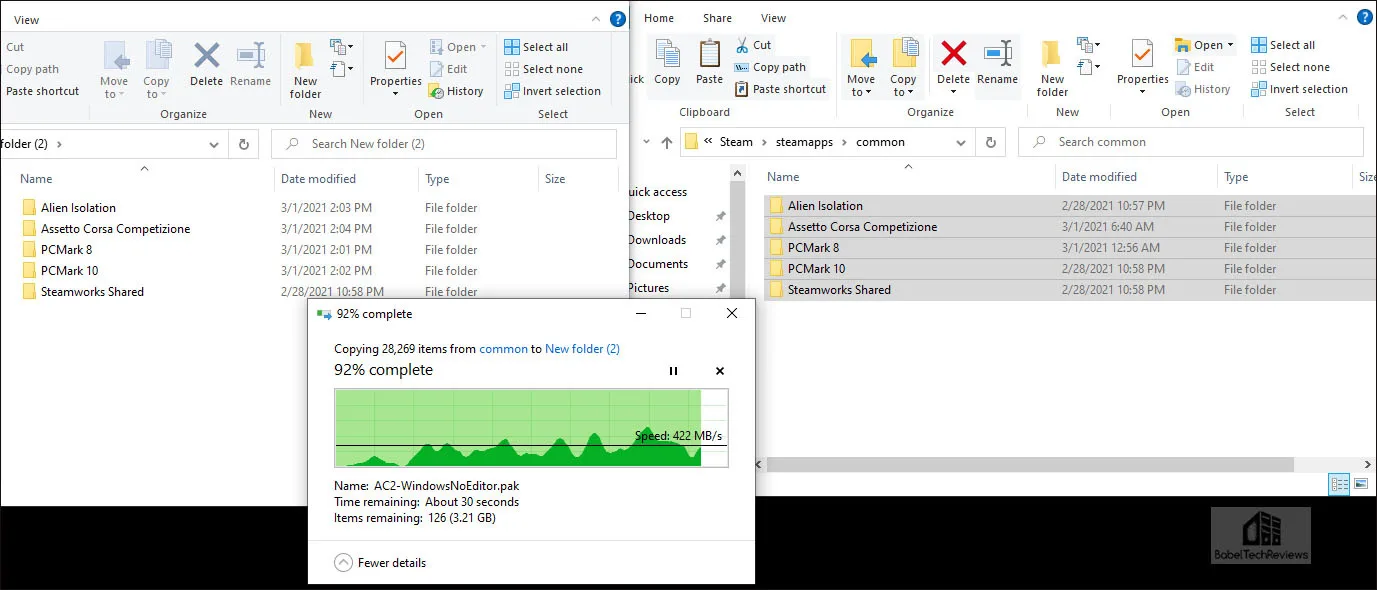Create New folder in left window
The image size is (1377, 590).
point(305,68)
